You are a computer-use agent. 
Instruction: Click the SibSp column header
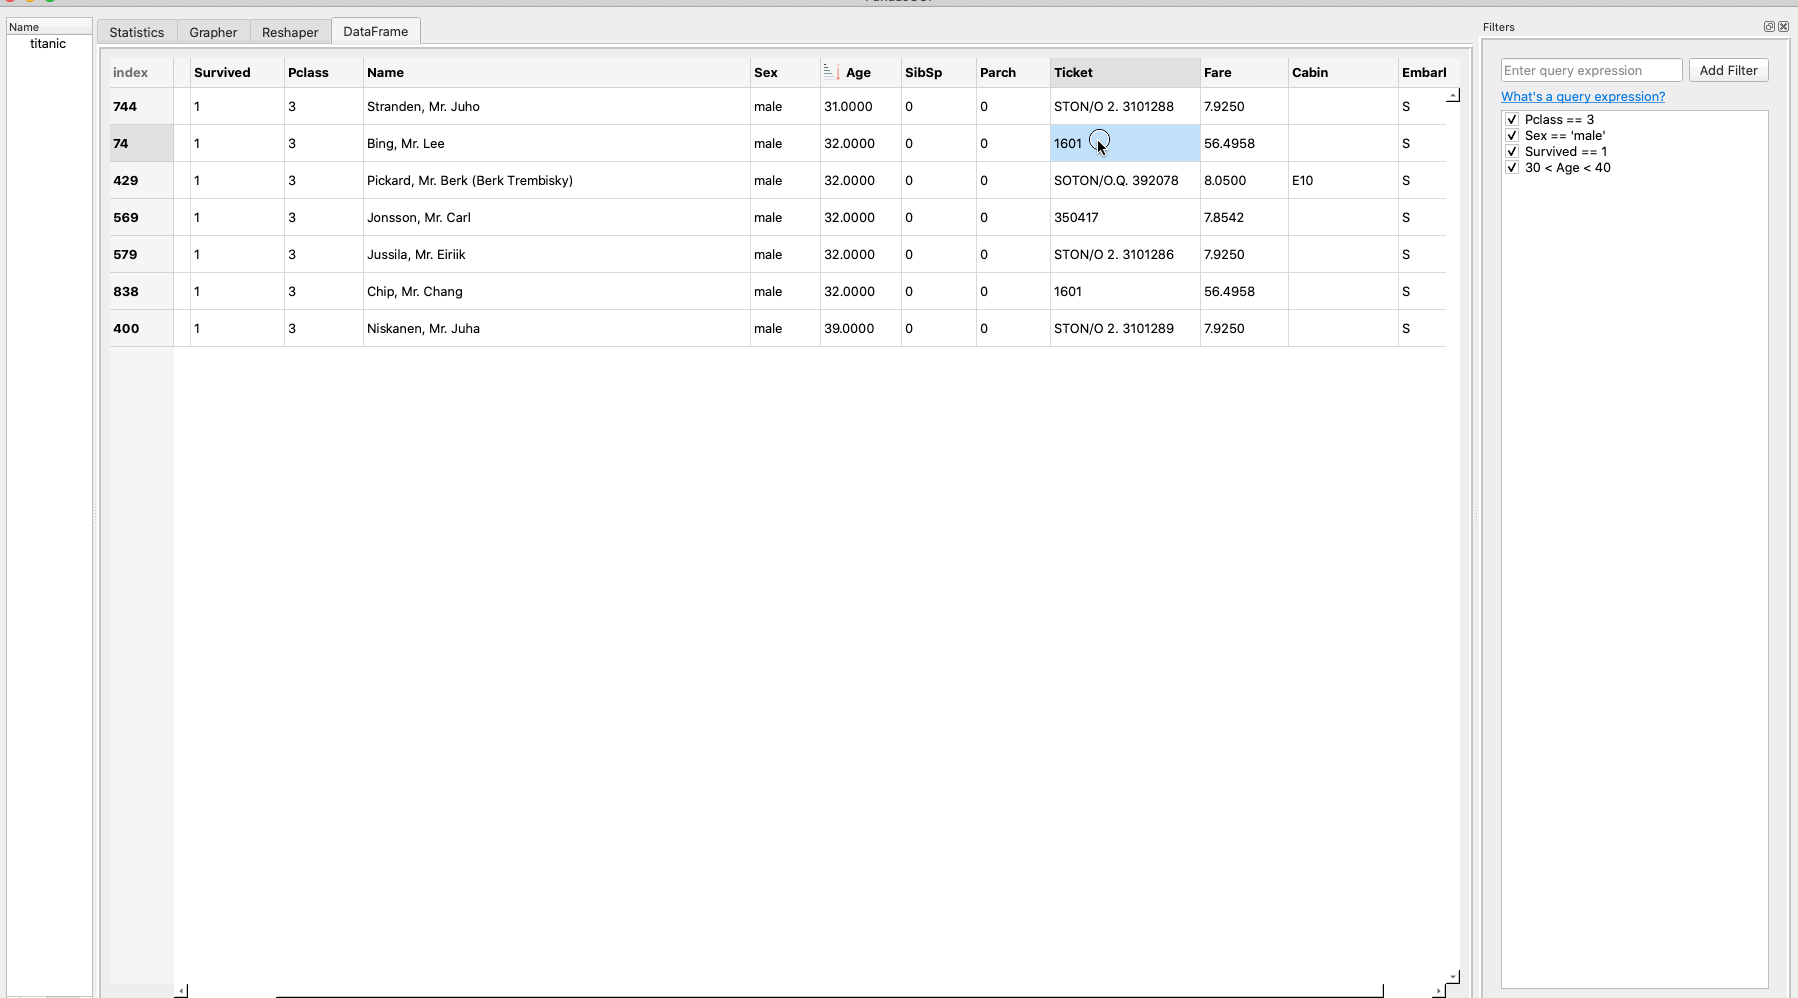(939, 72)
